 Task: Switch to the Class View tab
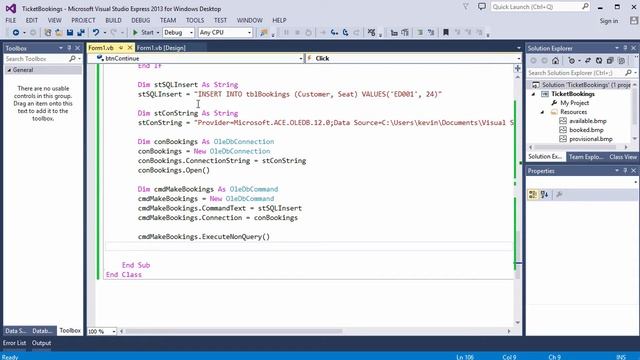[x=622, y=157]
